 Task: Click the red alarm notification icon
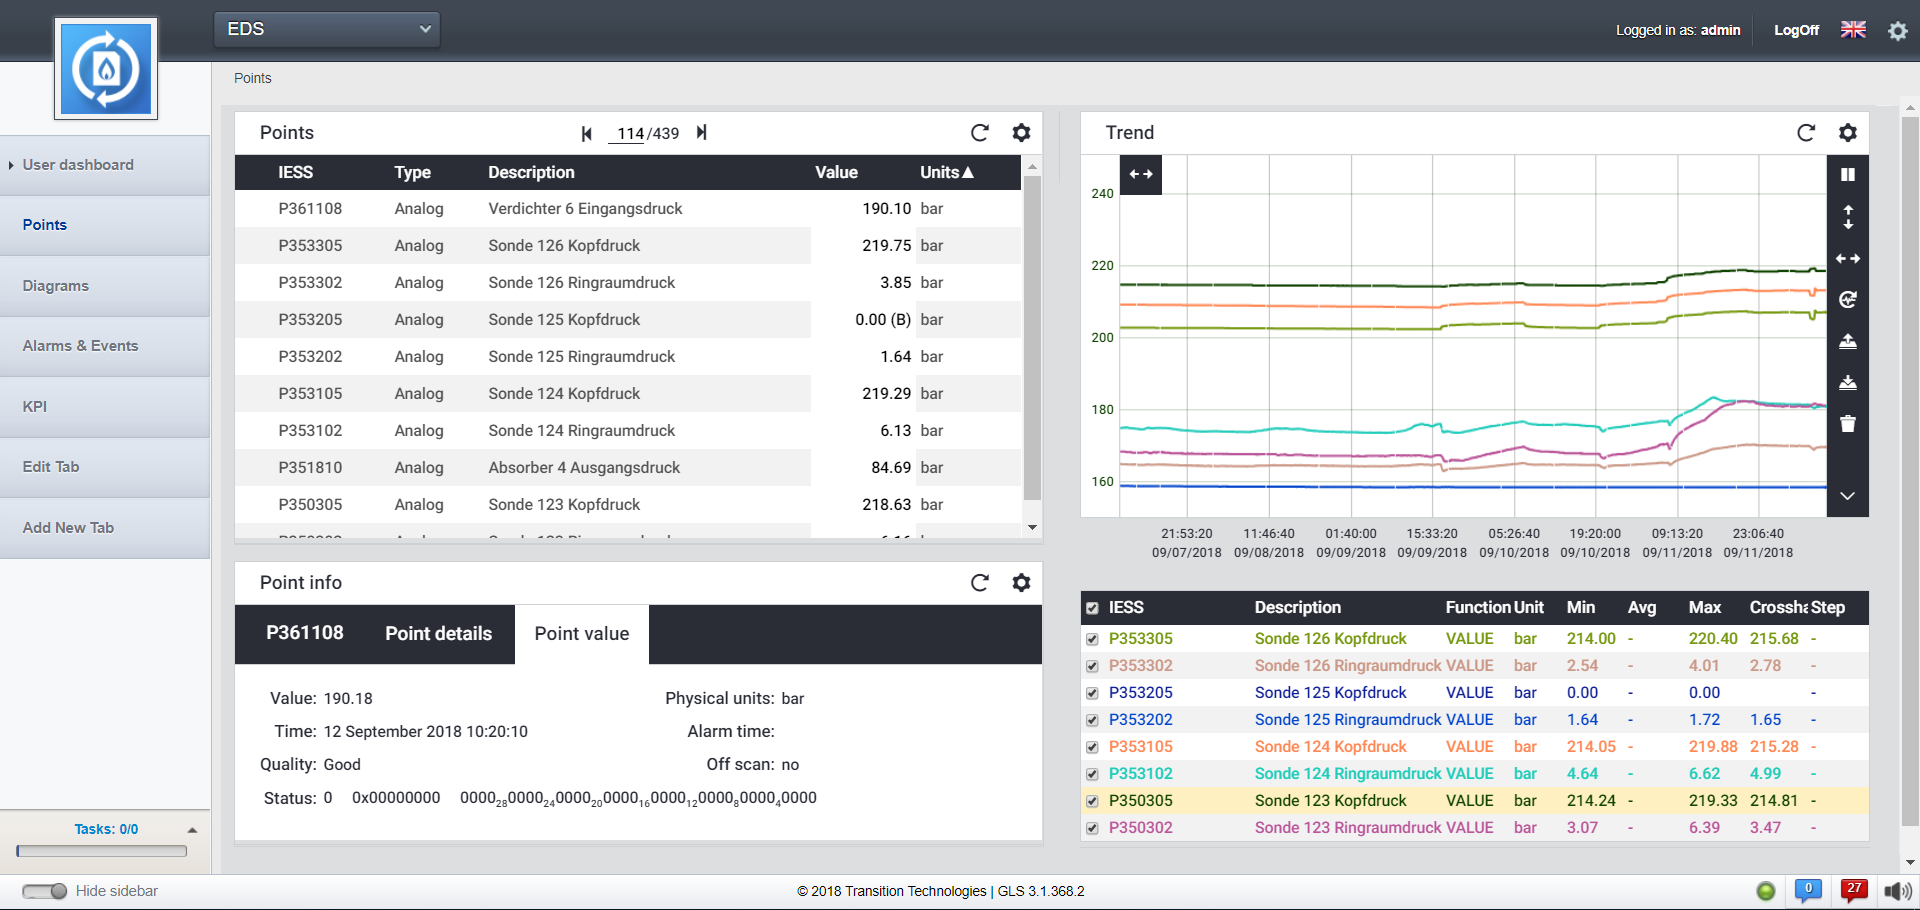(x=1853, y=890)
